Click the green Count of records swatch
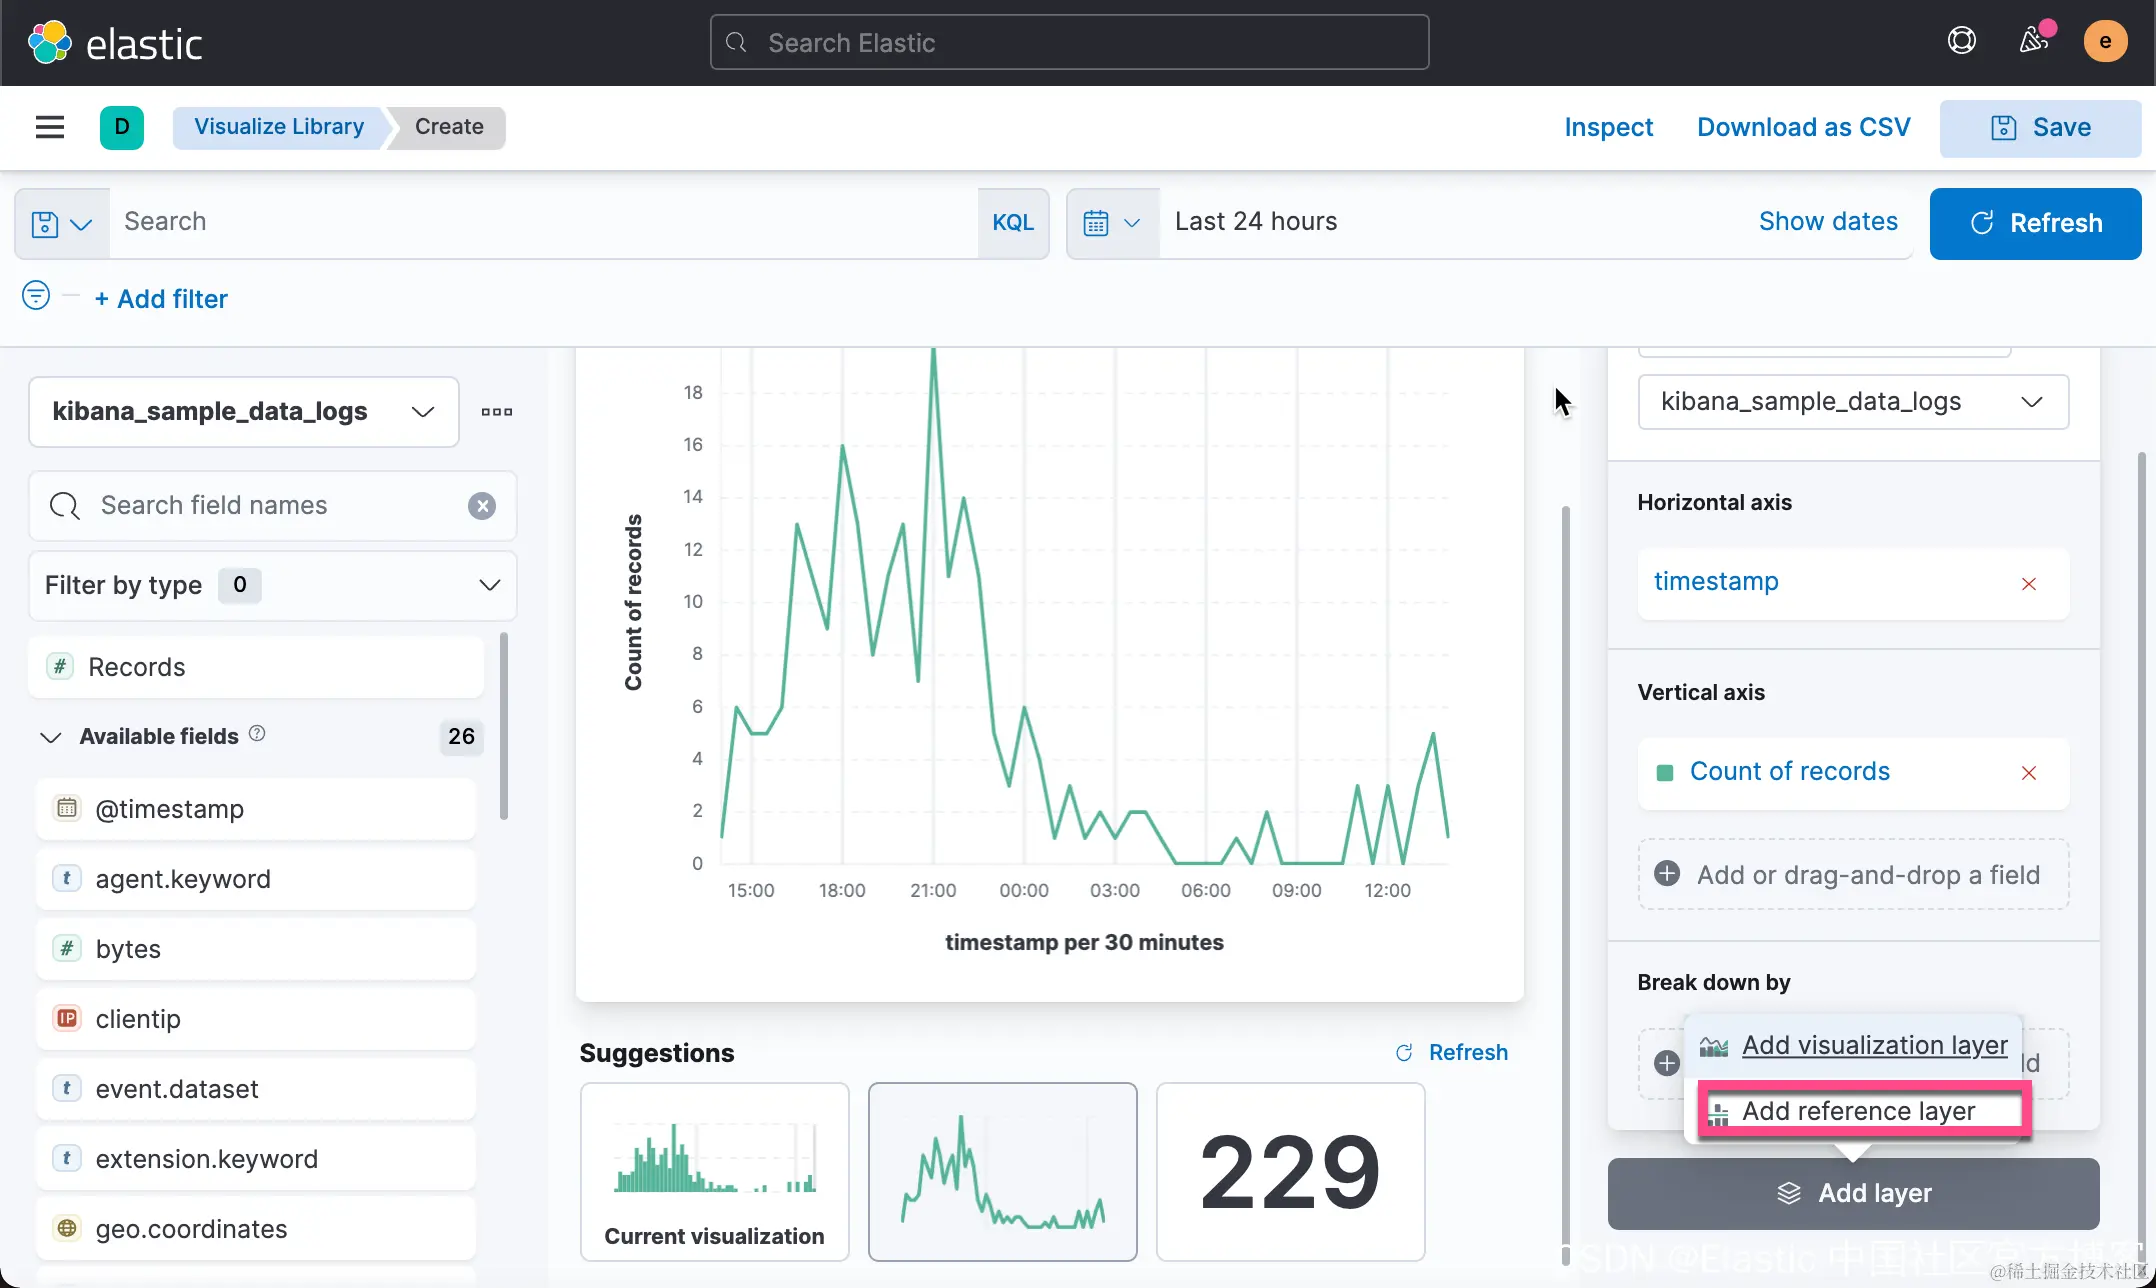Viewport: 2156px width, 1288px height. [1665, 773]
